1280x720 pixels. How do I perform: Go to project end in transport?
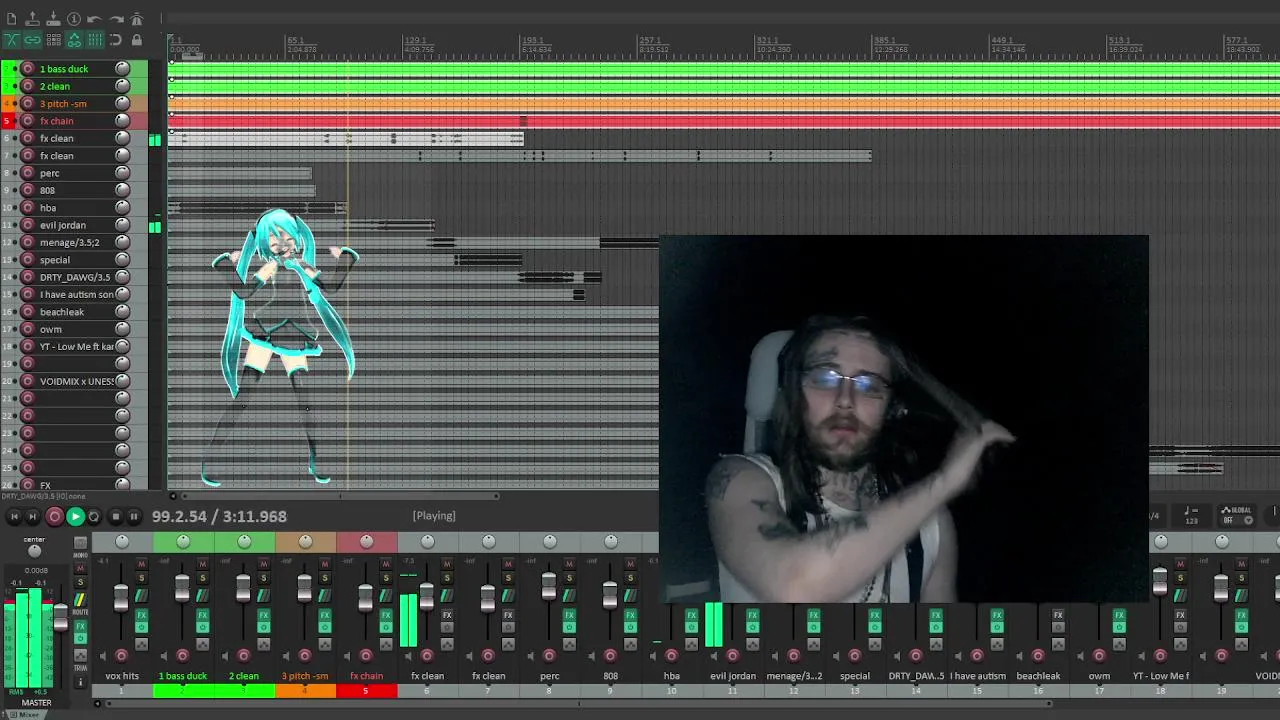(x=33, y=517)
